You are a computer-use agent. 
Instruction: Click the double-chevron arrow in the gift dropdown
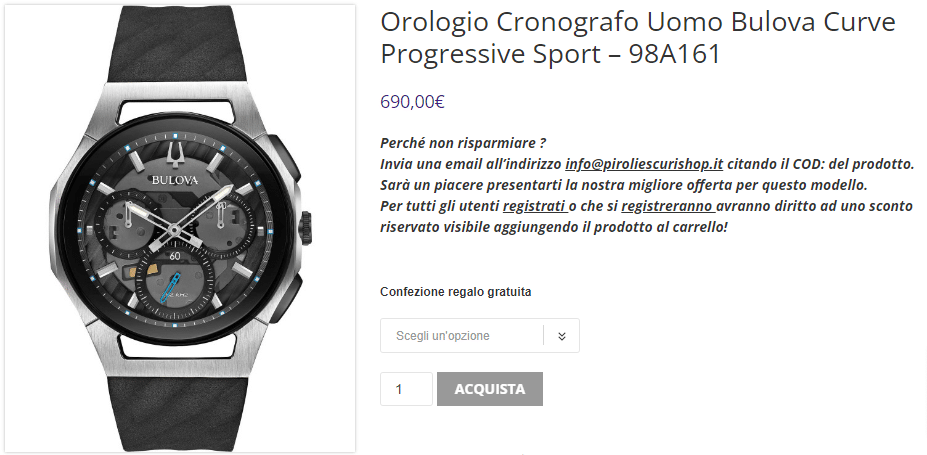(562, 336)
